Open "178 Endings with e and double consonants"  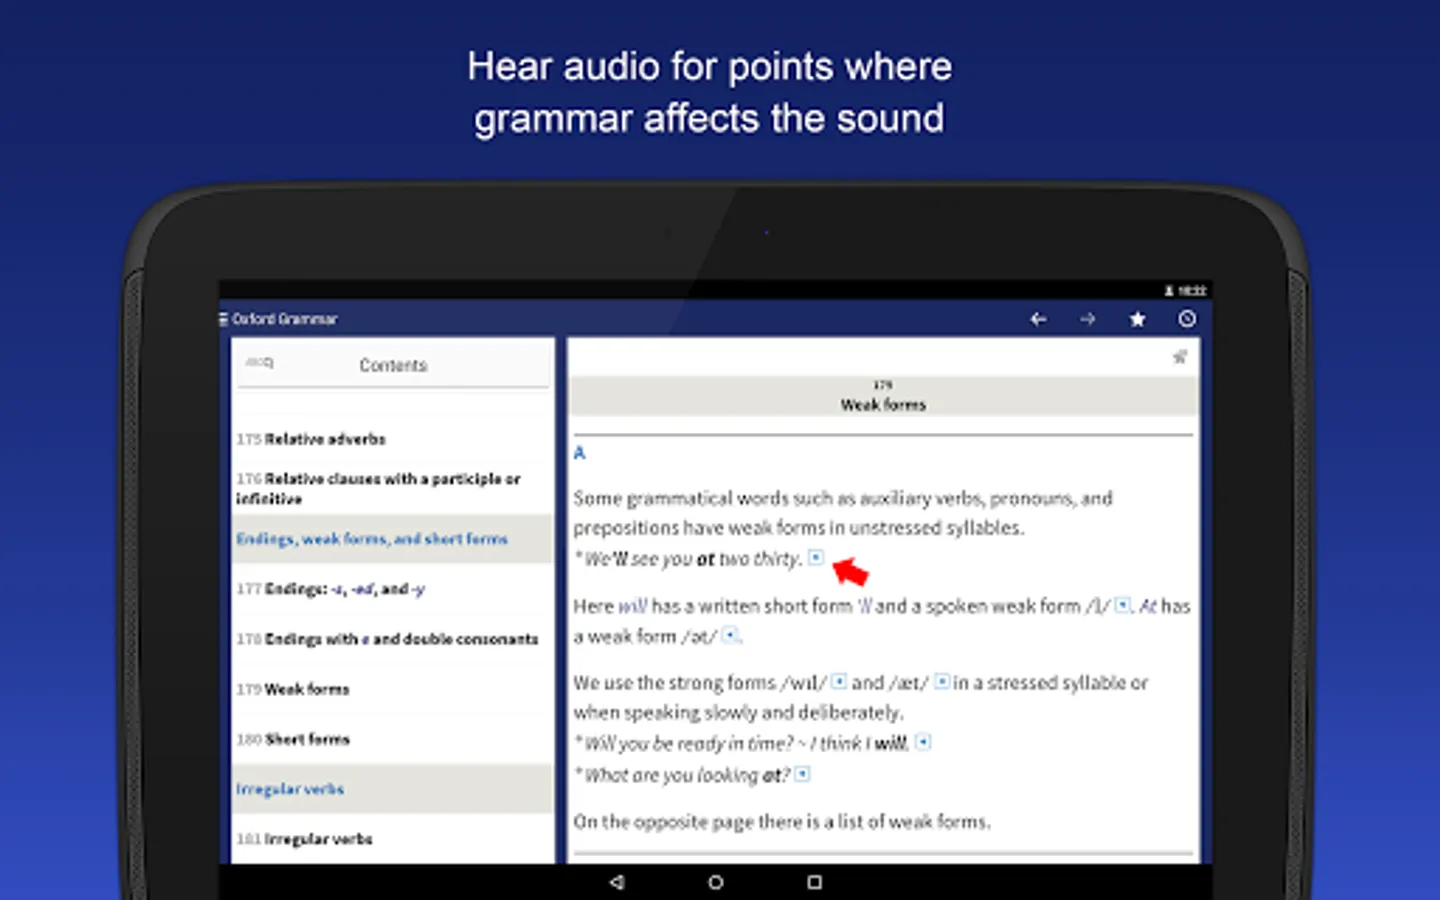[392, 639]
